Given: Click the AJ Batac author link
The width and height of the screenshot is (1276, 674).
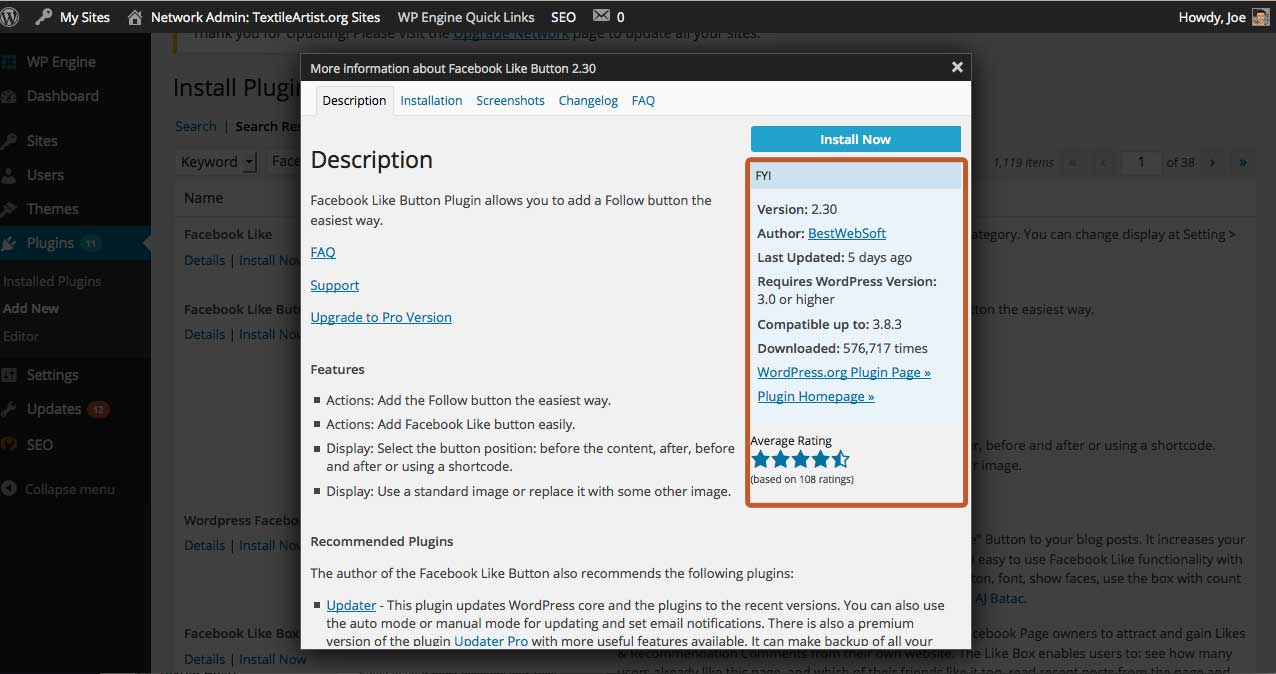Looking at the screenshot, I should click(x=1000, y=598).
